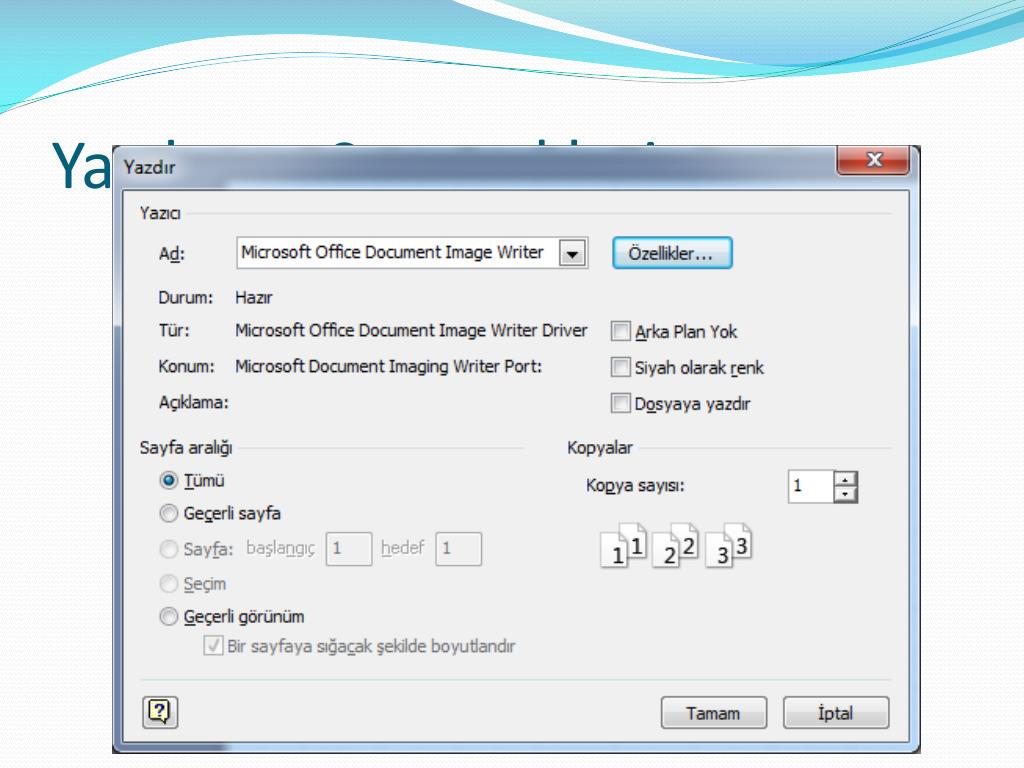Enable Arka Plan Yok checkbox
Image resolution: width=1024 pixels, height=768 pixels.
click(x=620, y=331)
